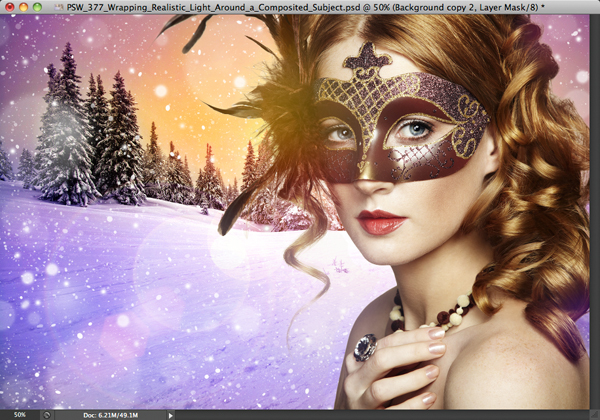Open the status bar options arrow menu
Image resolution: width=600 pixels, height=420 pixels.
point(171,415)
